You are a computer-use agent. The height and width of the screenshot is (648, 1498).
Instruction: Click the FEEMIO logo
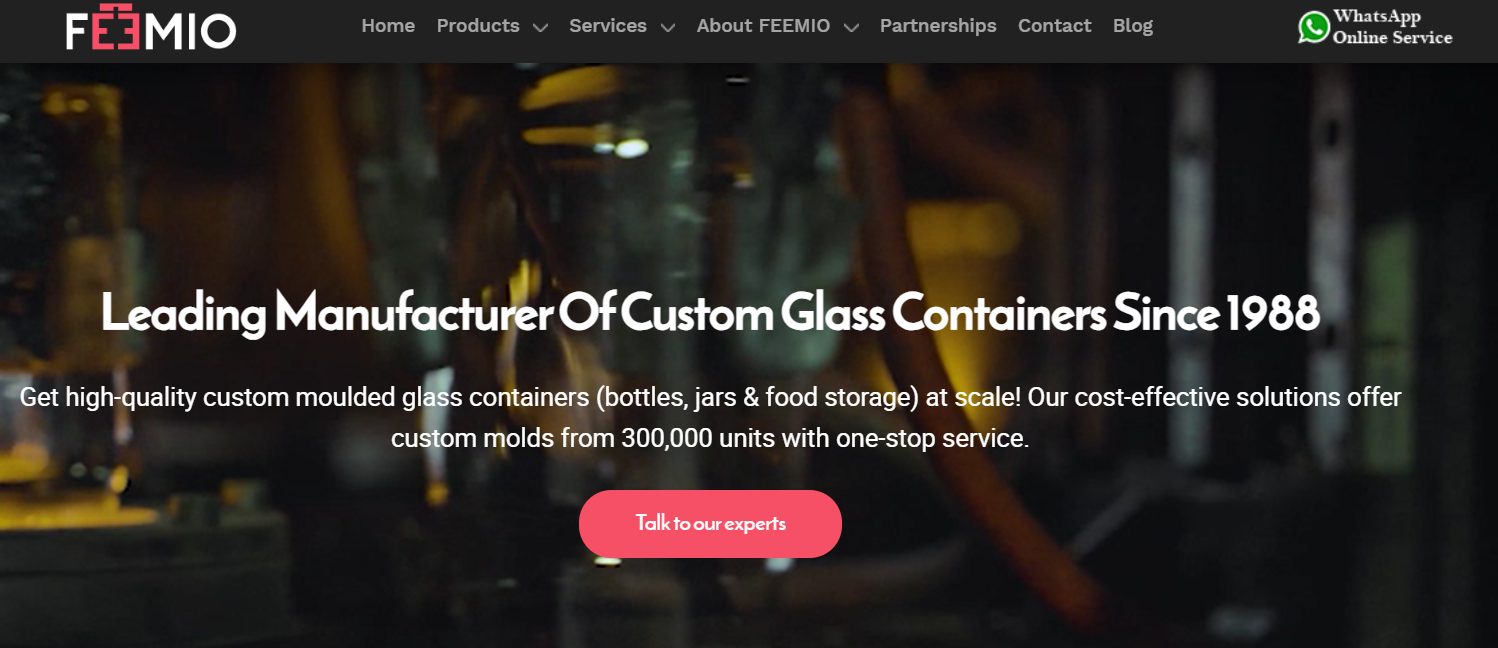tap(151, 30)
